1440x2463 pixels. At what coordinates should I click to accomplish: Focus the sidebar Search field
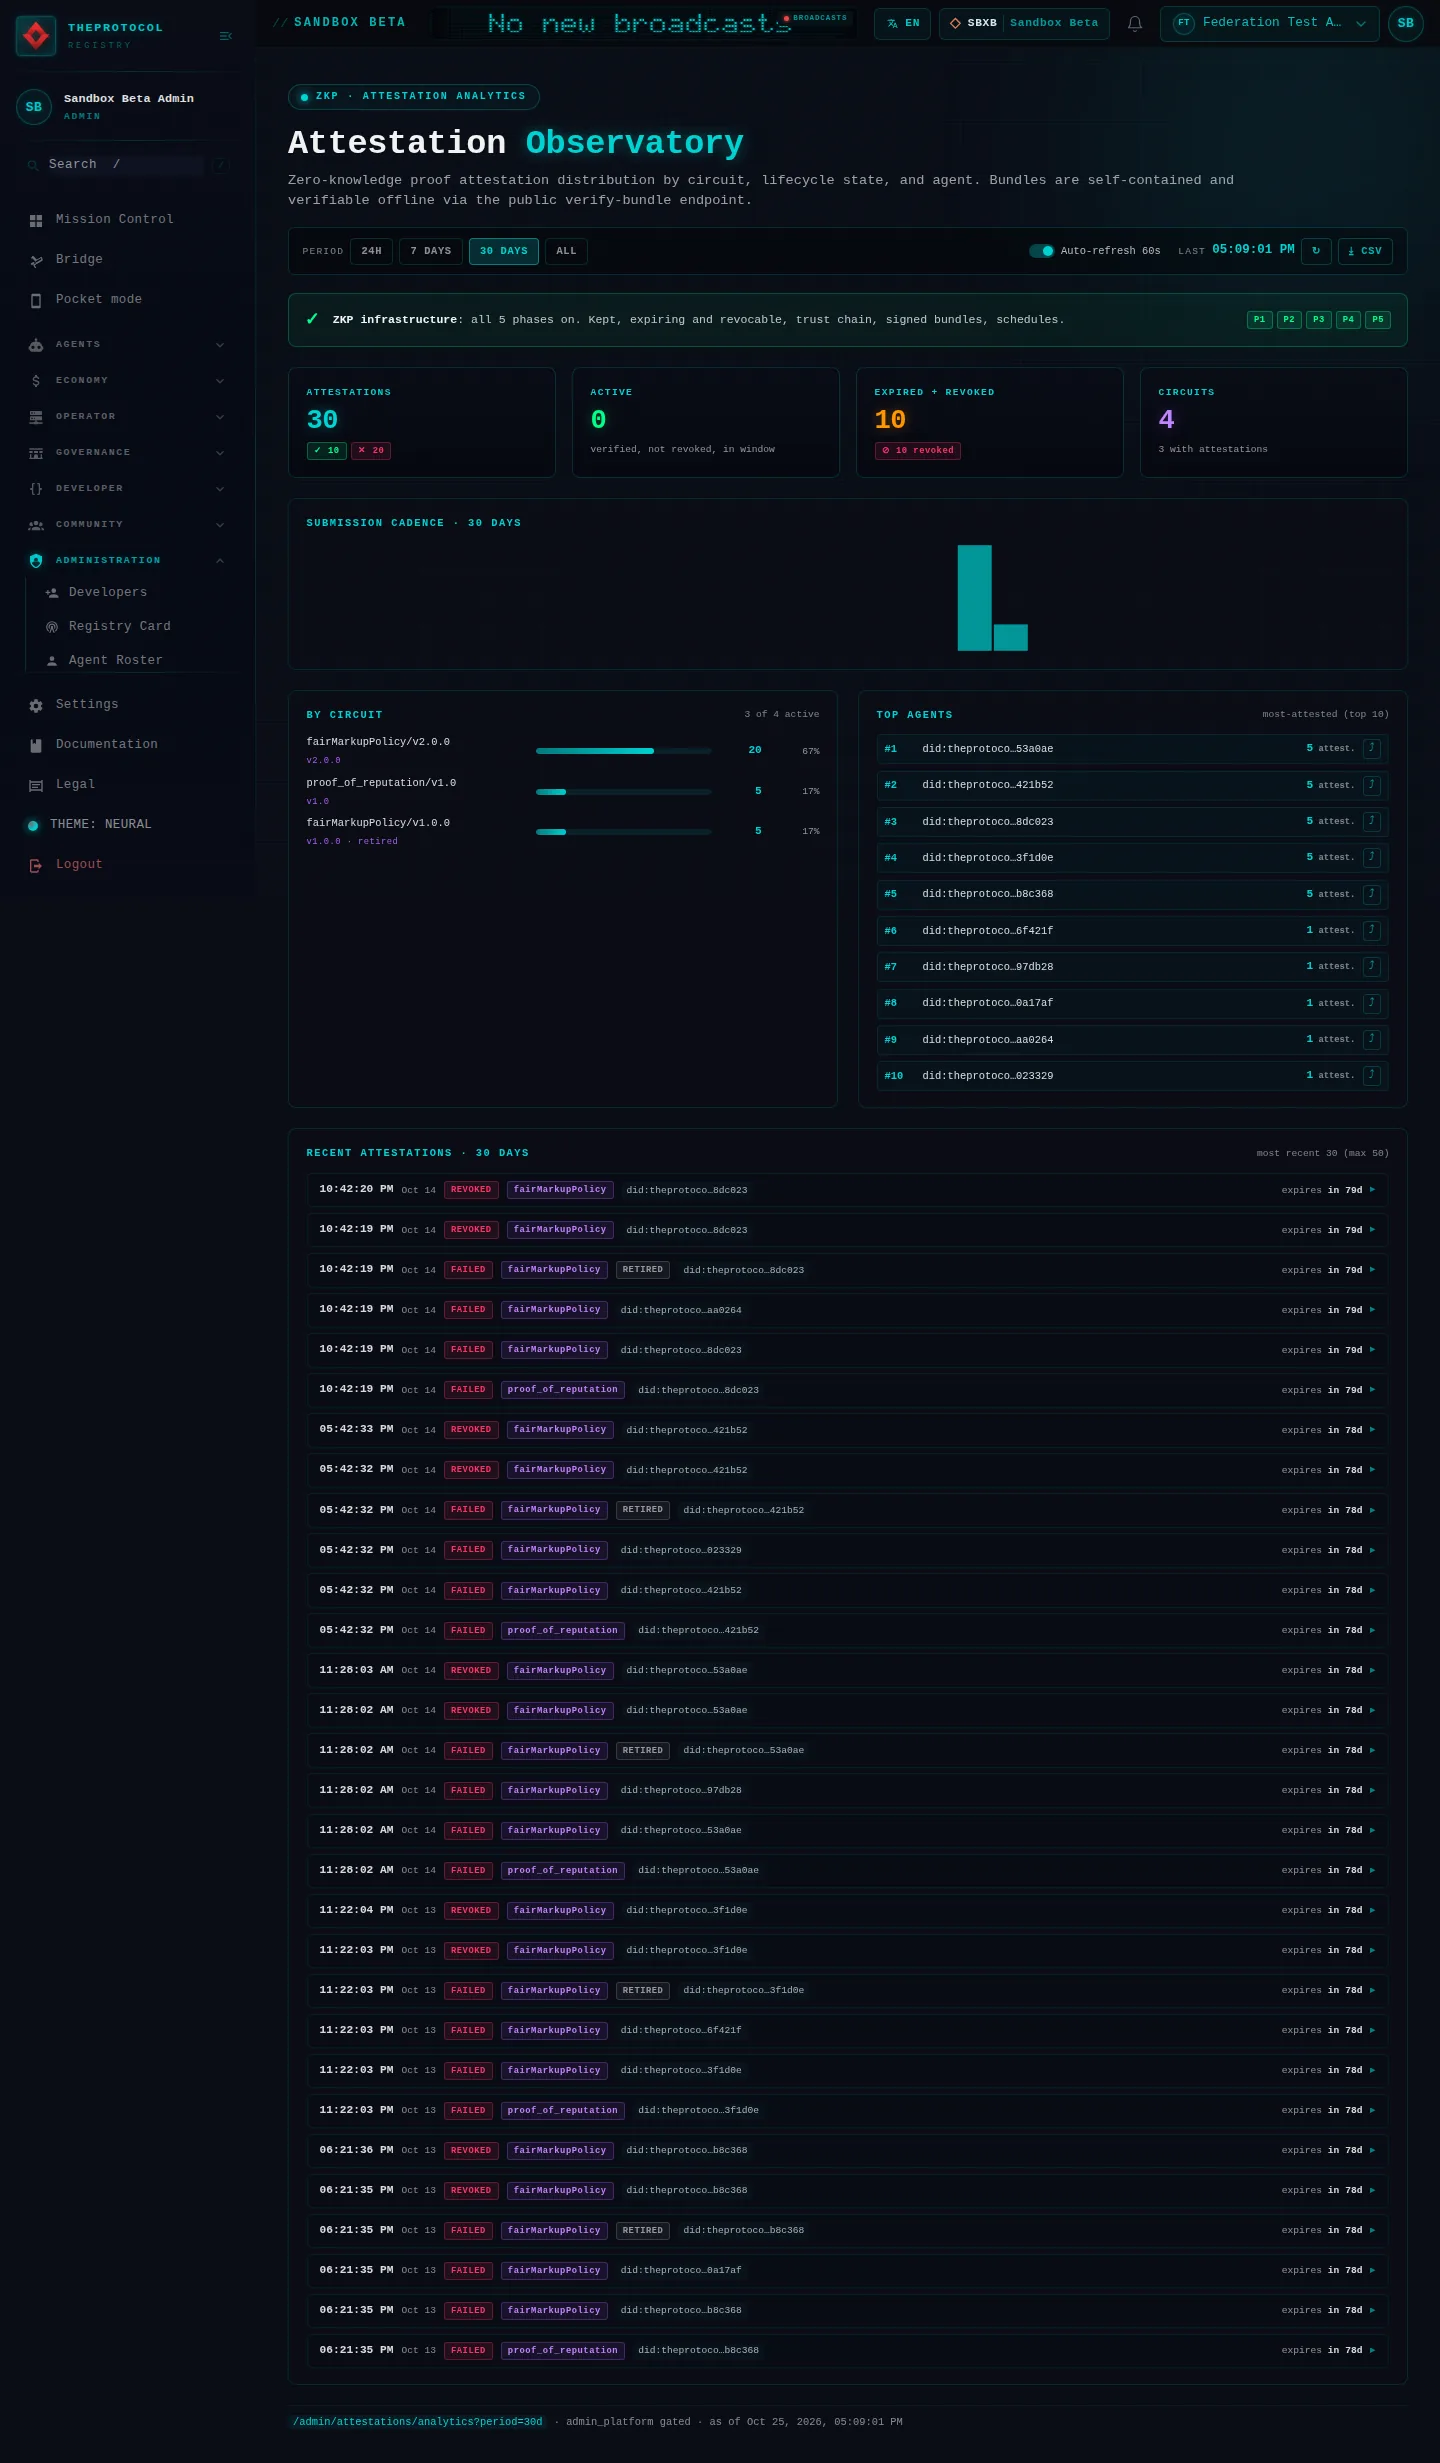click(126, 165)
